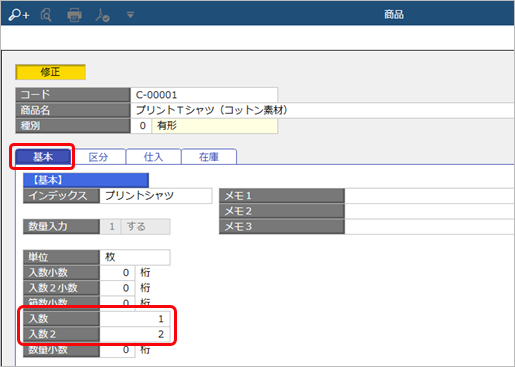
Task: Switch to the 基本 tab
Action: 43,157
